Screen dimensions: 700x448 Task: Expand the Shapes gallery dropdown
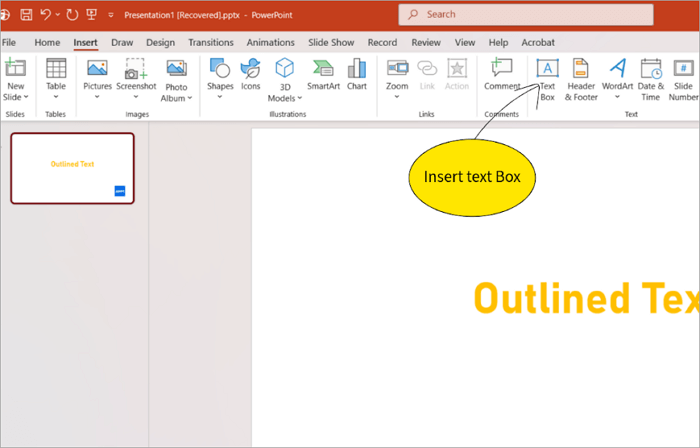[x=220, y=97]
